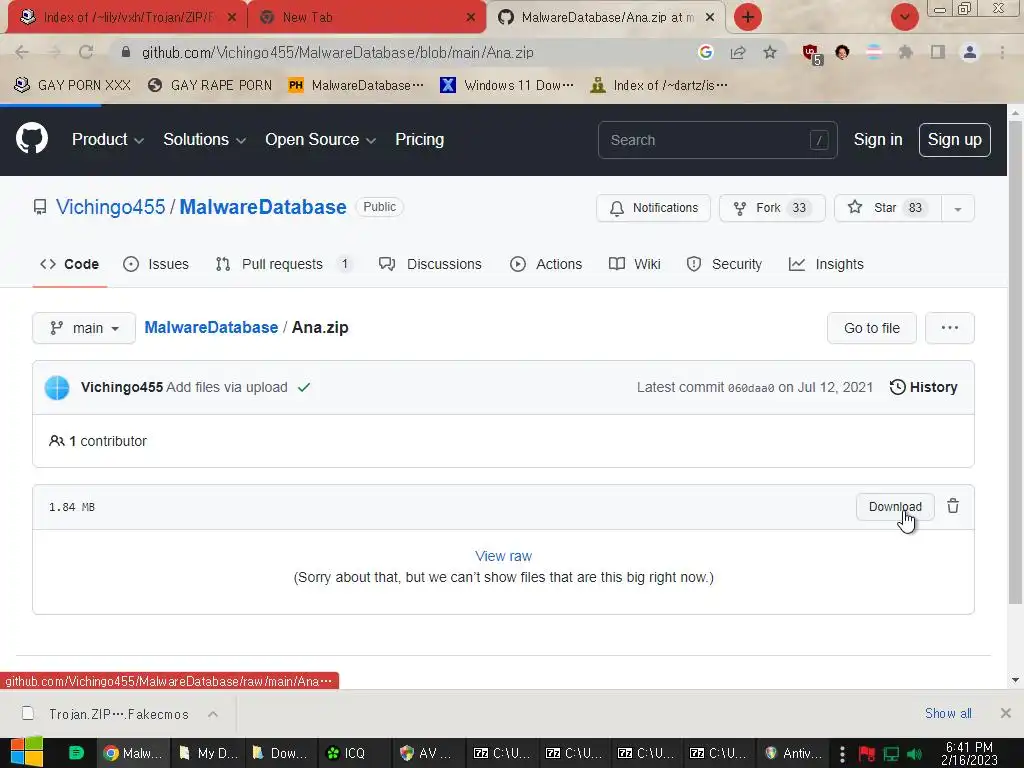This screenshot has height=768, width=1024.
Task: Click the View raw link
Action: pos(504,556)
